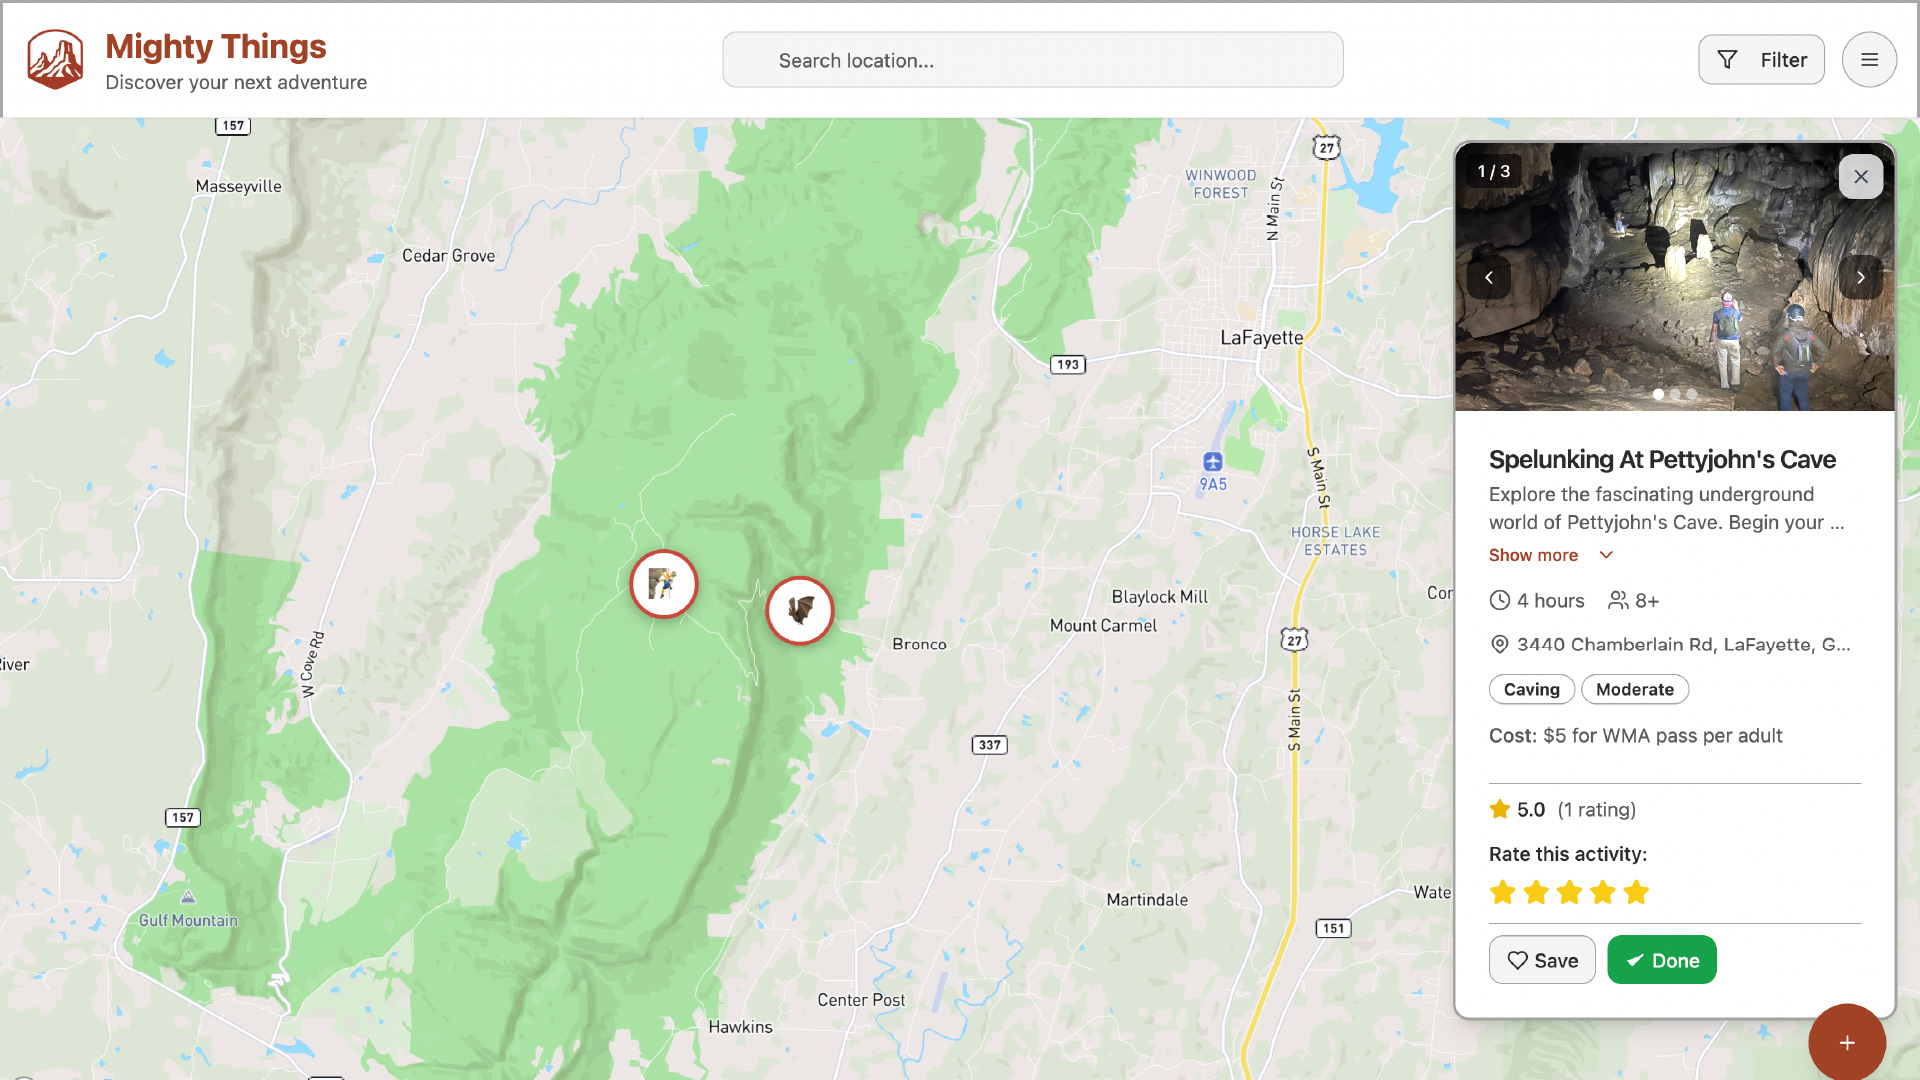Screen dimensions: 1920x1080
Task: Toggle the Caving category tag
Action: [x=1531, y=689]
